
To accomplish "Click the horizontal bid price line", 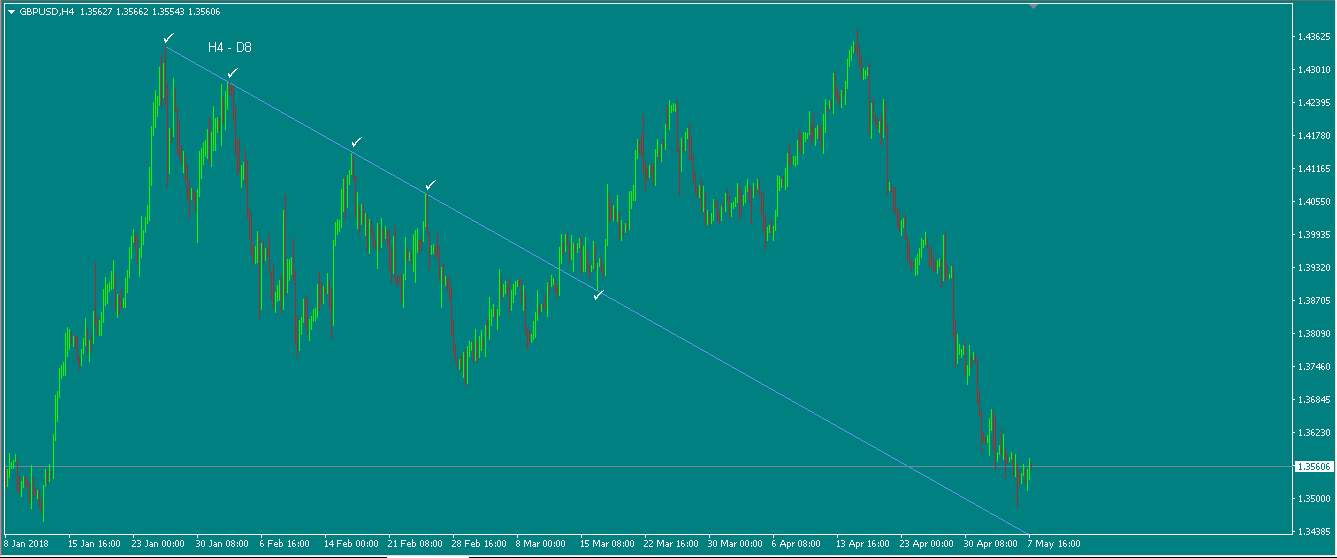I will click(646, 466).
